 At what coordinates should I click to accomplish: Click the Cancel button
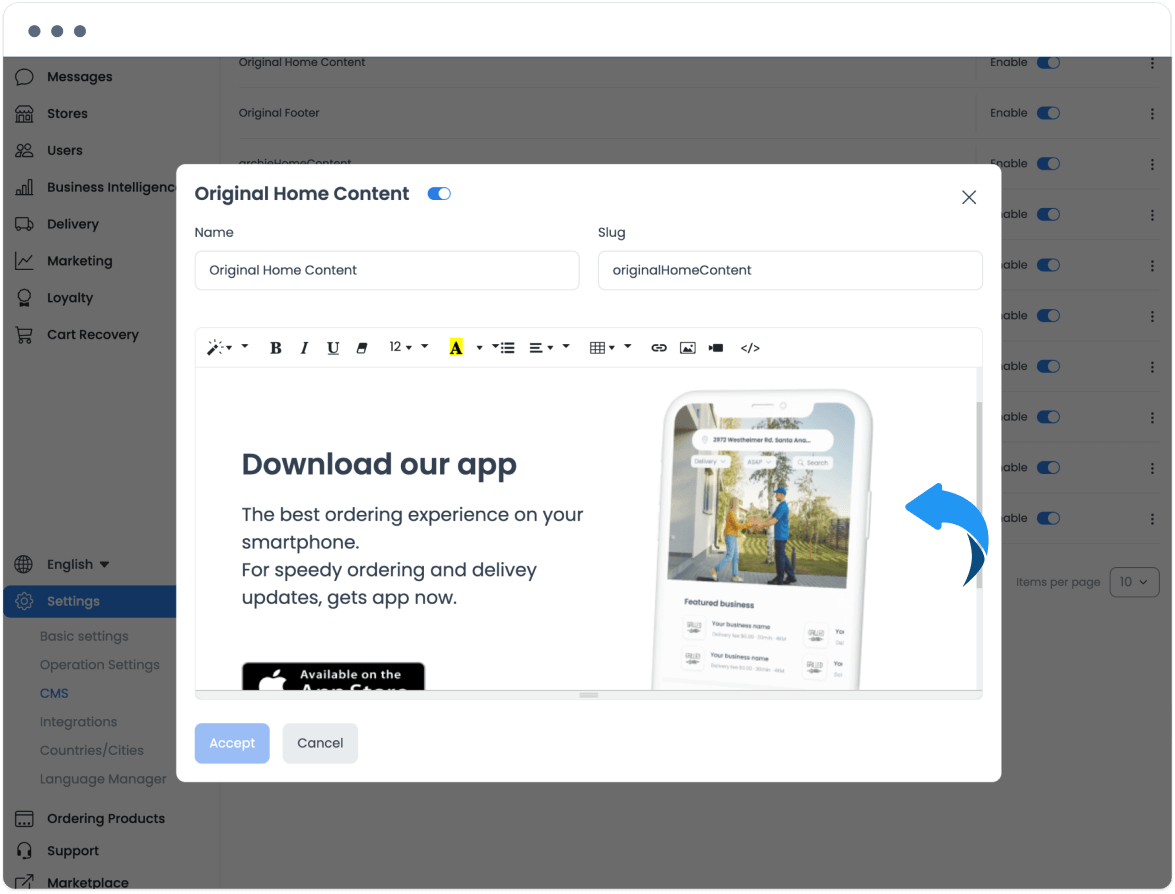[320, 743]
